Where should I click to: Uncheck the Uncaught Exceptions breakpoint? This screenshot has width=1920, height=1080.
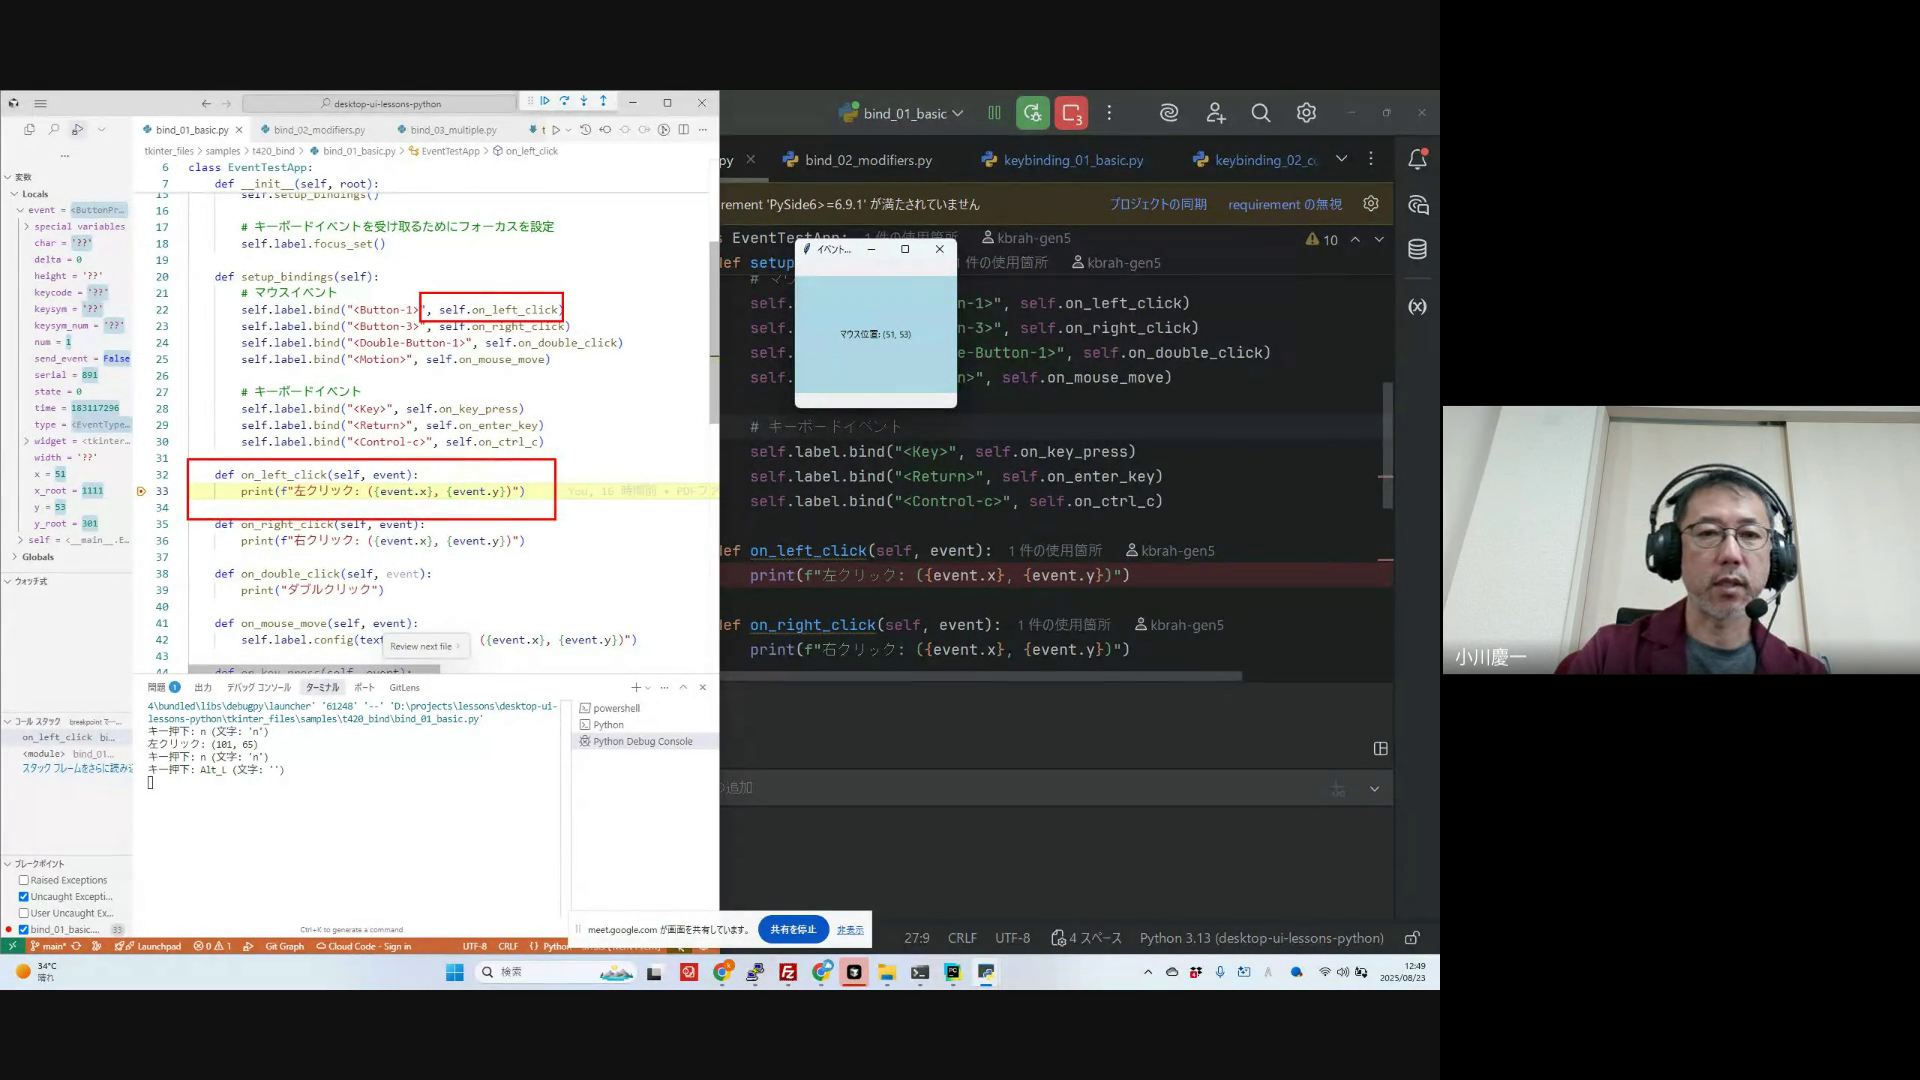24,896
